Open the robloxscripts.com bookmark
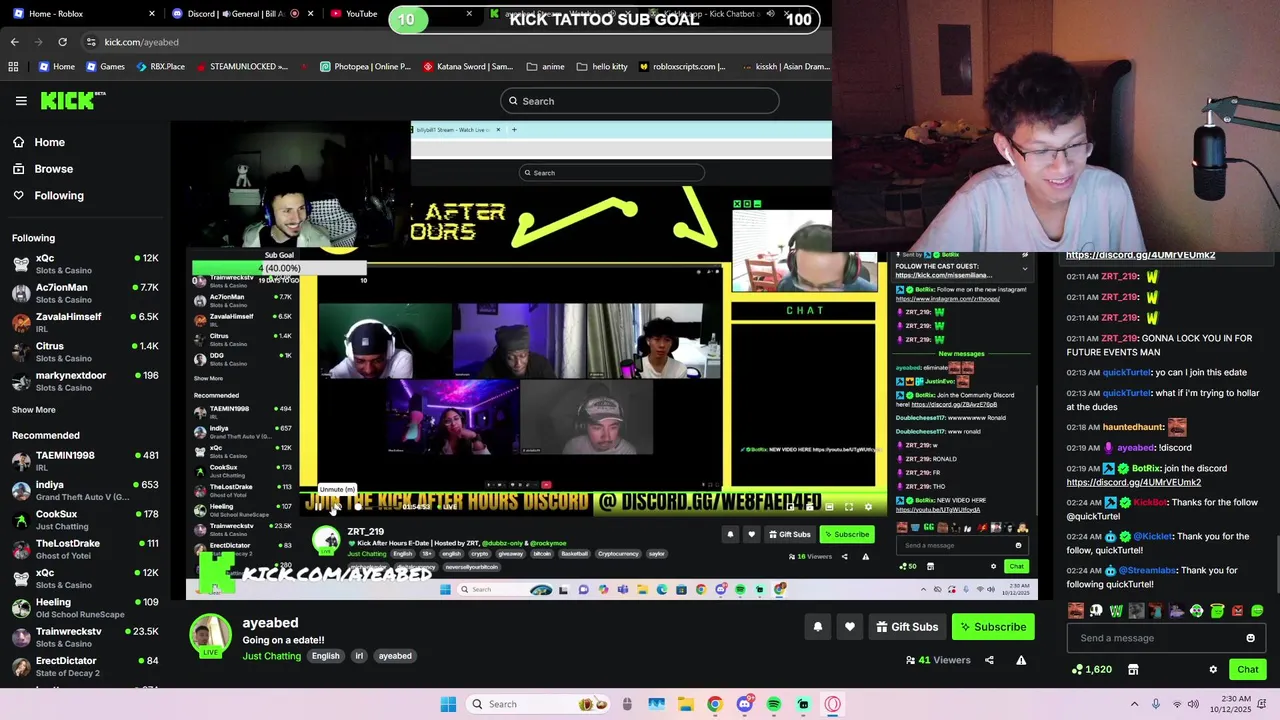Image resolution: width=1280 pixels, height=720 pixels. 682,67
